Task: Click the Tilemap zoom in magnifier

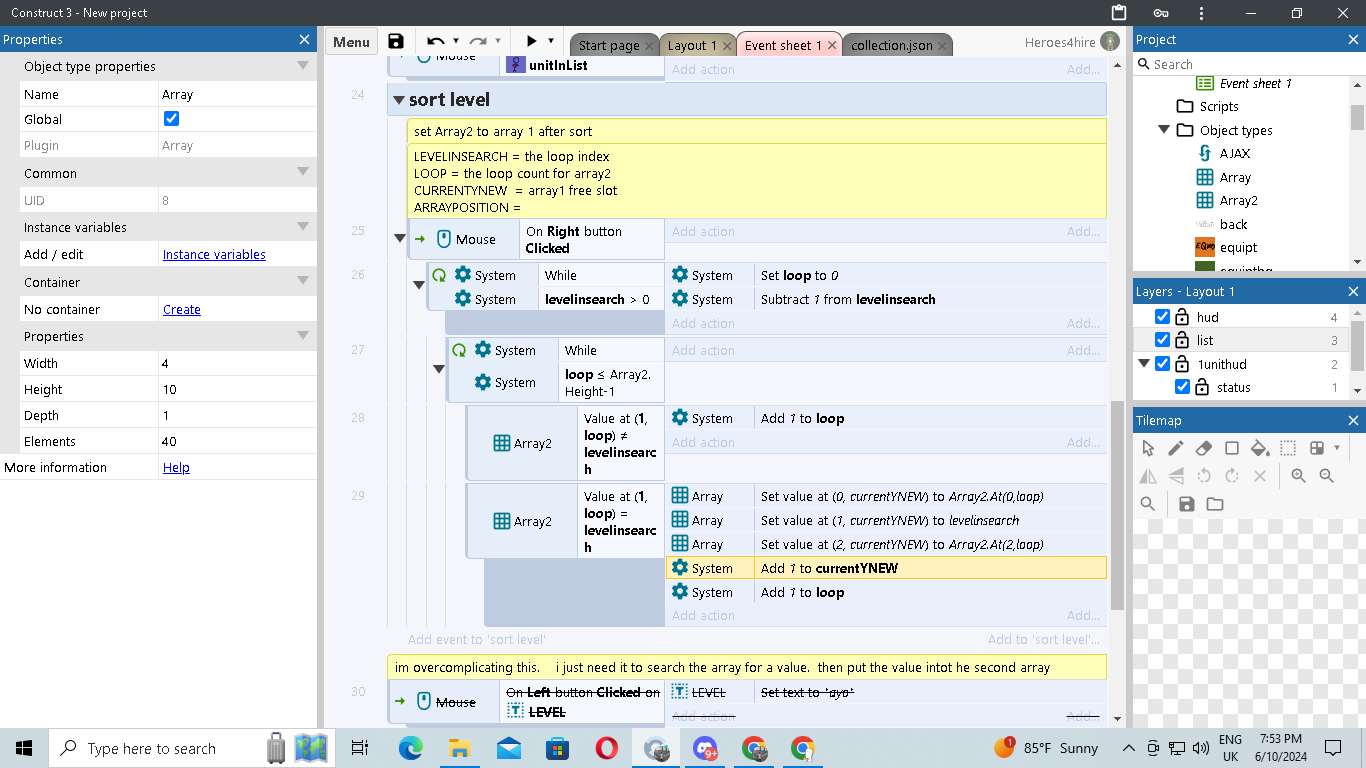Action: [1298, 476]
